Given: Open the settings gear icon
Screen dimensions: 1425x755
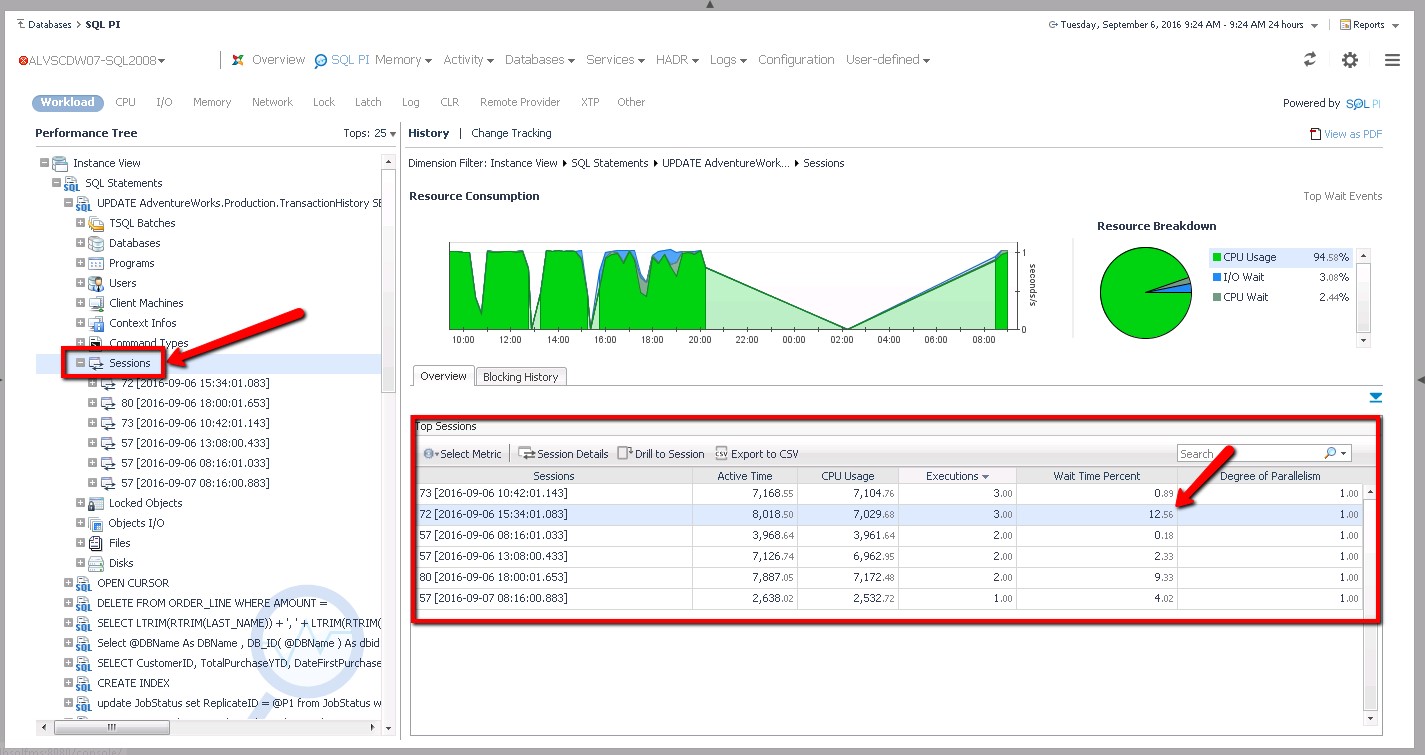Looking at the screenshot, I should (1350, 60).
